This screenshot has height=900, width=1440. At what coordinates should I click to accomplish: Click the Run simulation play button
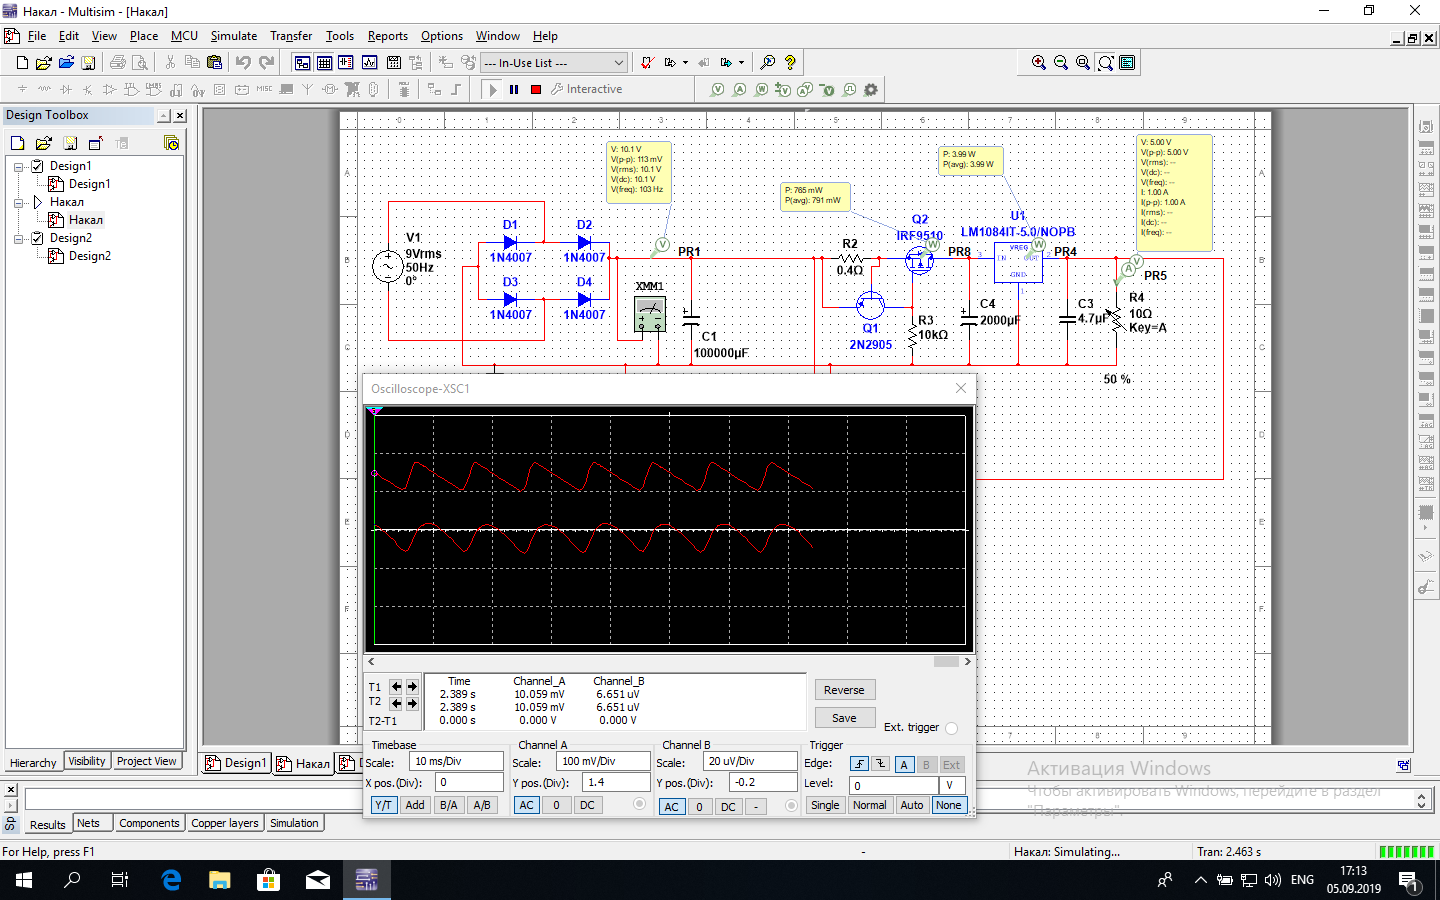[492, 89]
